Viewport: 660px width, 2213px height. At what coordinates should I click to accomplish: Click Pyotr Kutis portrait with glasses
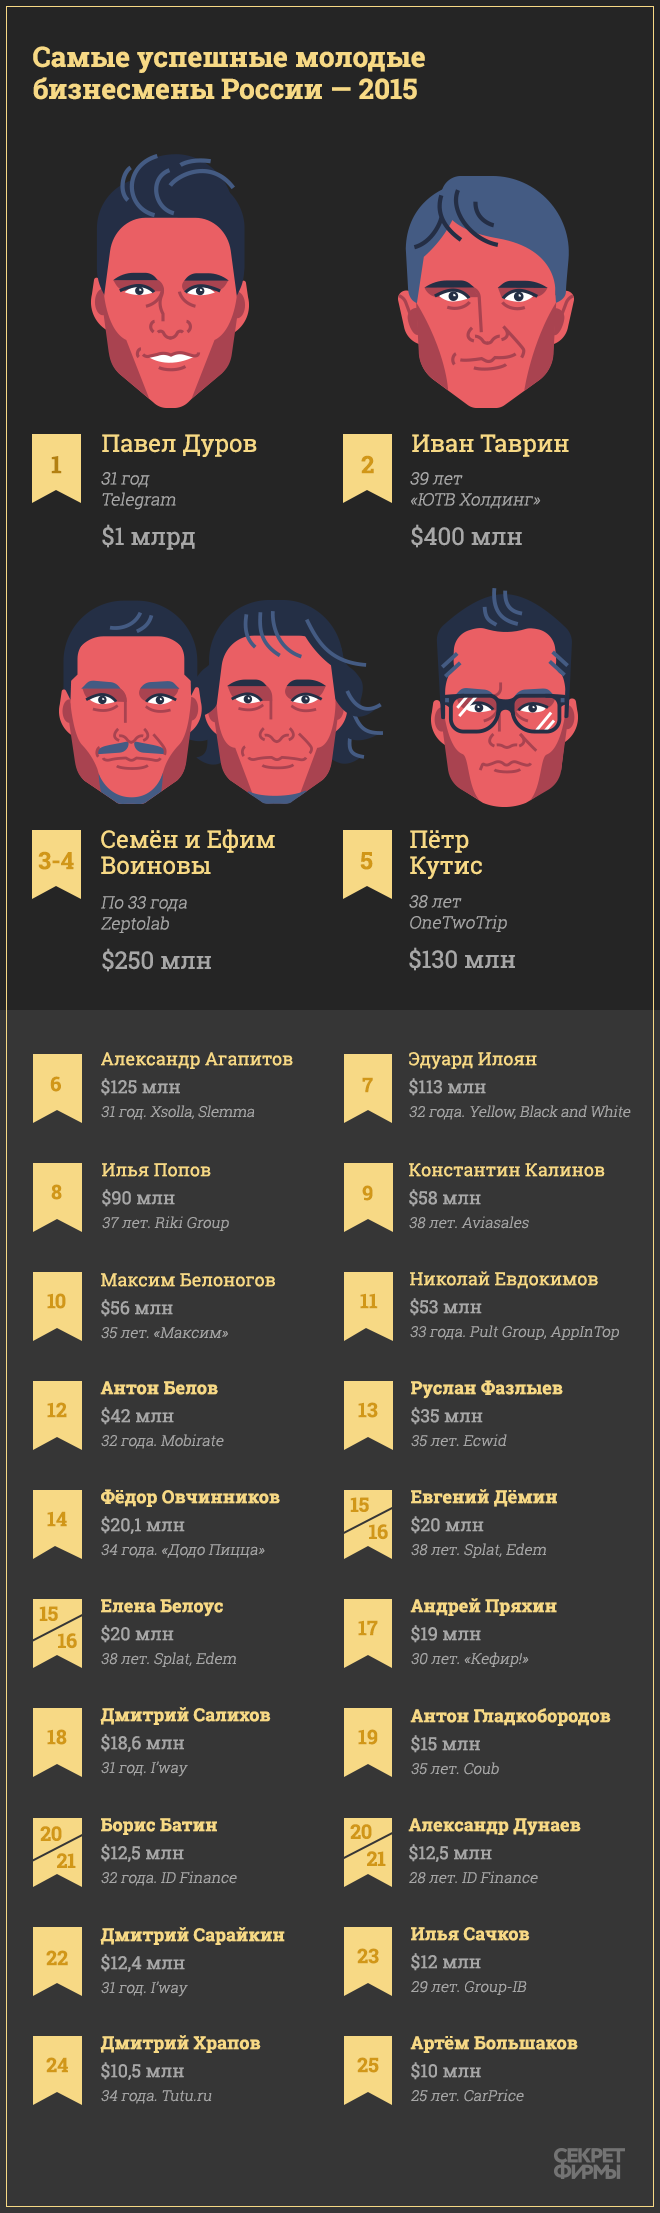505,698
